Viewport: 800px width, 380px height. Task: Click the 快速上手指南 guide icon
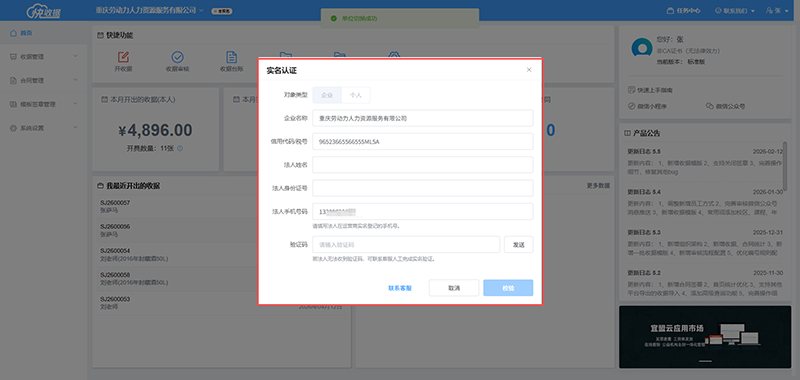click(x=632, y=90)
